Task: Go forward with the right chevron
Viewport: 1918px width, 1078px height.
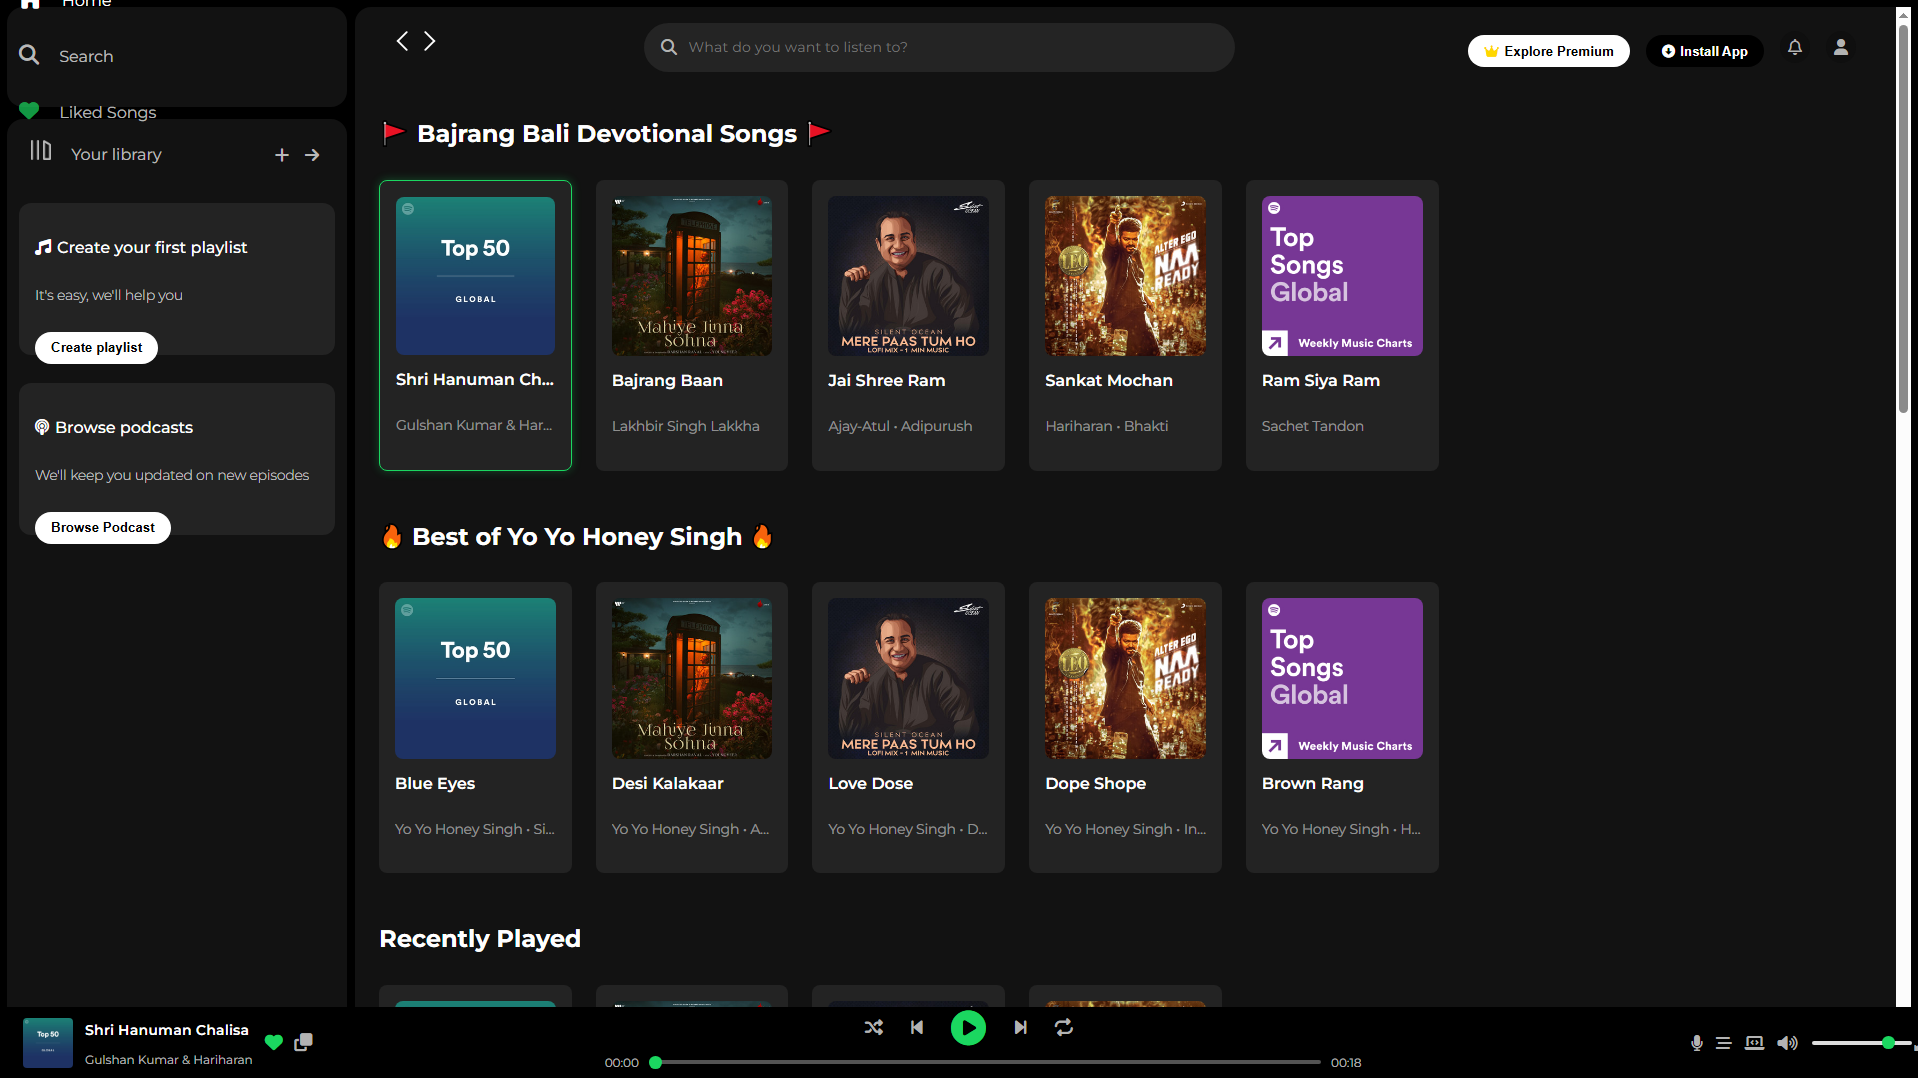Action: pyautogui.click(x=430, y=41)
